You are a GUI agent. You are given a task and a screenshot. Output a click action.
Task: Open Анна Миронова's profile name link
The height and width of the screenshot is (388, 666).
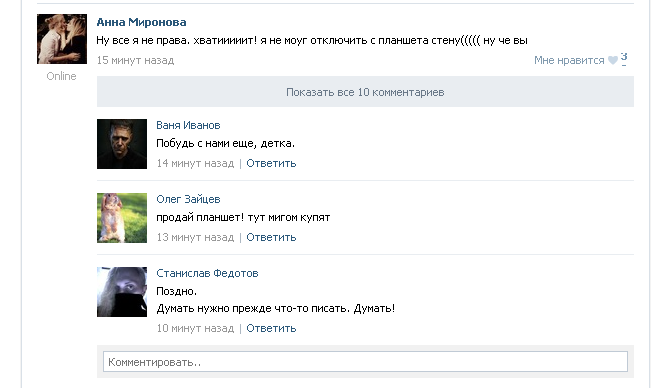click(x=141, y=22)
